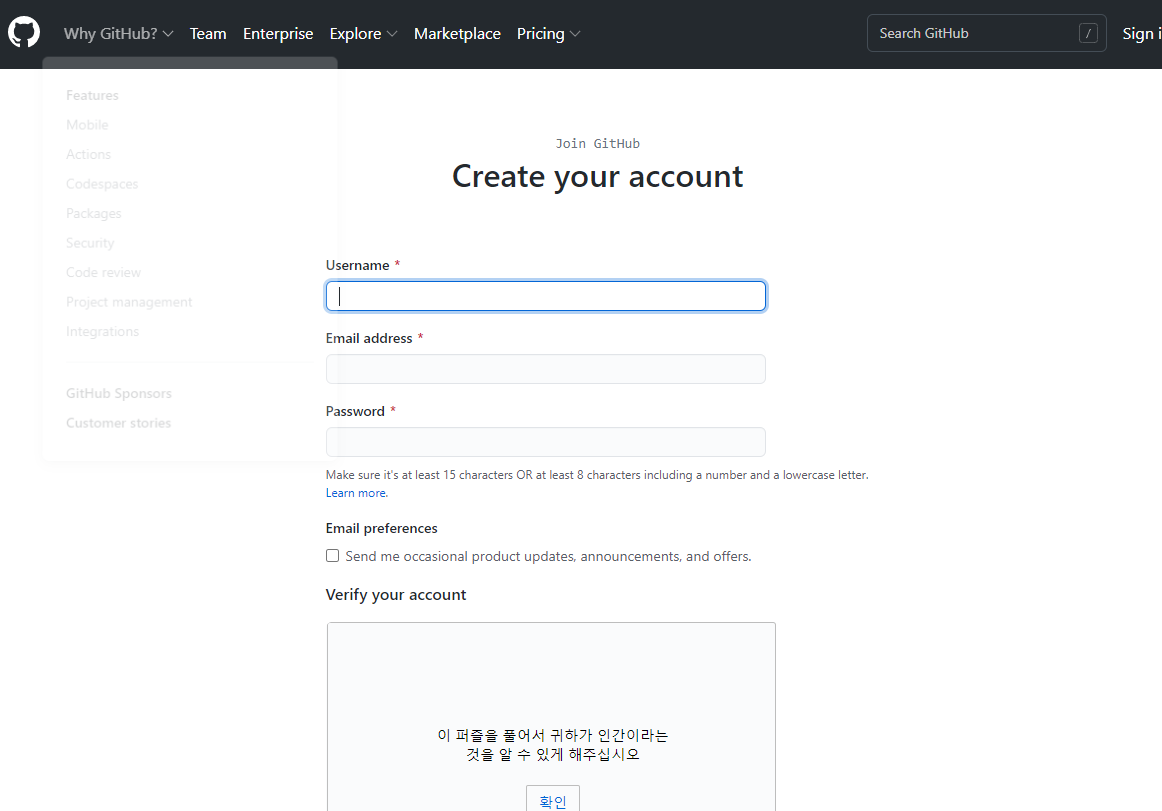Click the Join GitHub text
This screenshot has height=811, width=1162.
[597, 143]
